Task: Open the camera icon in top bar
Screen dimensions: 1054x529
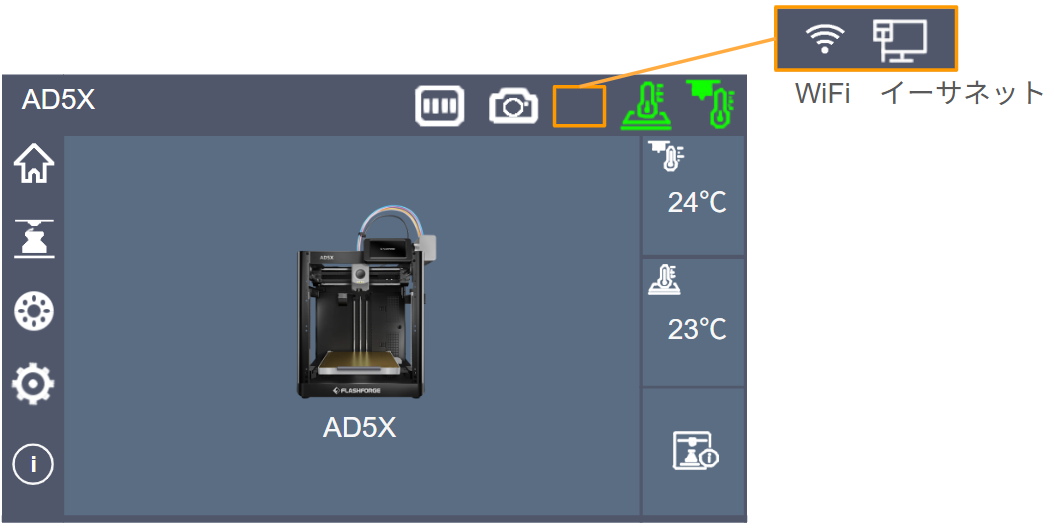Action: coord(514,107)
